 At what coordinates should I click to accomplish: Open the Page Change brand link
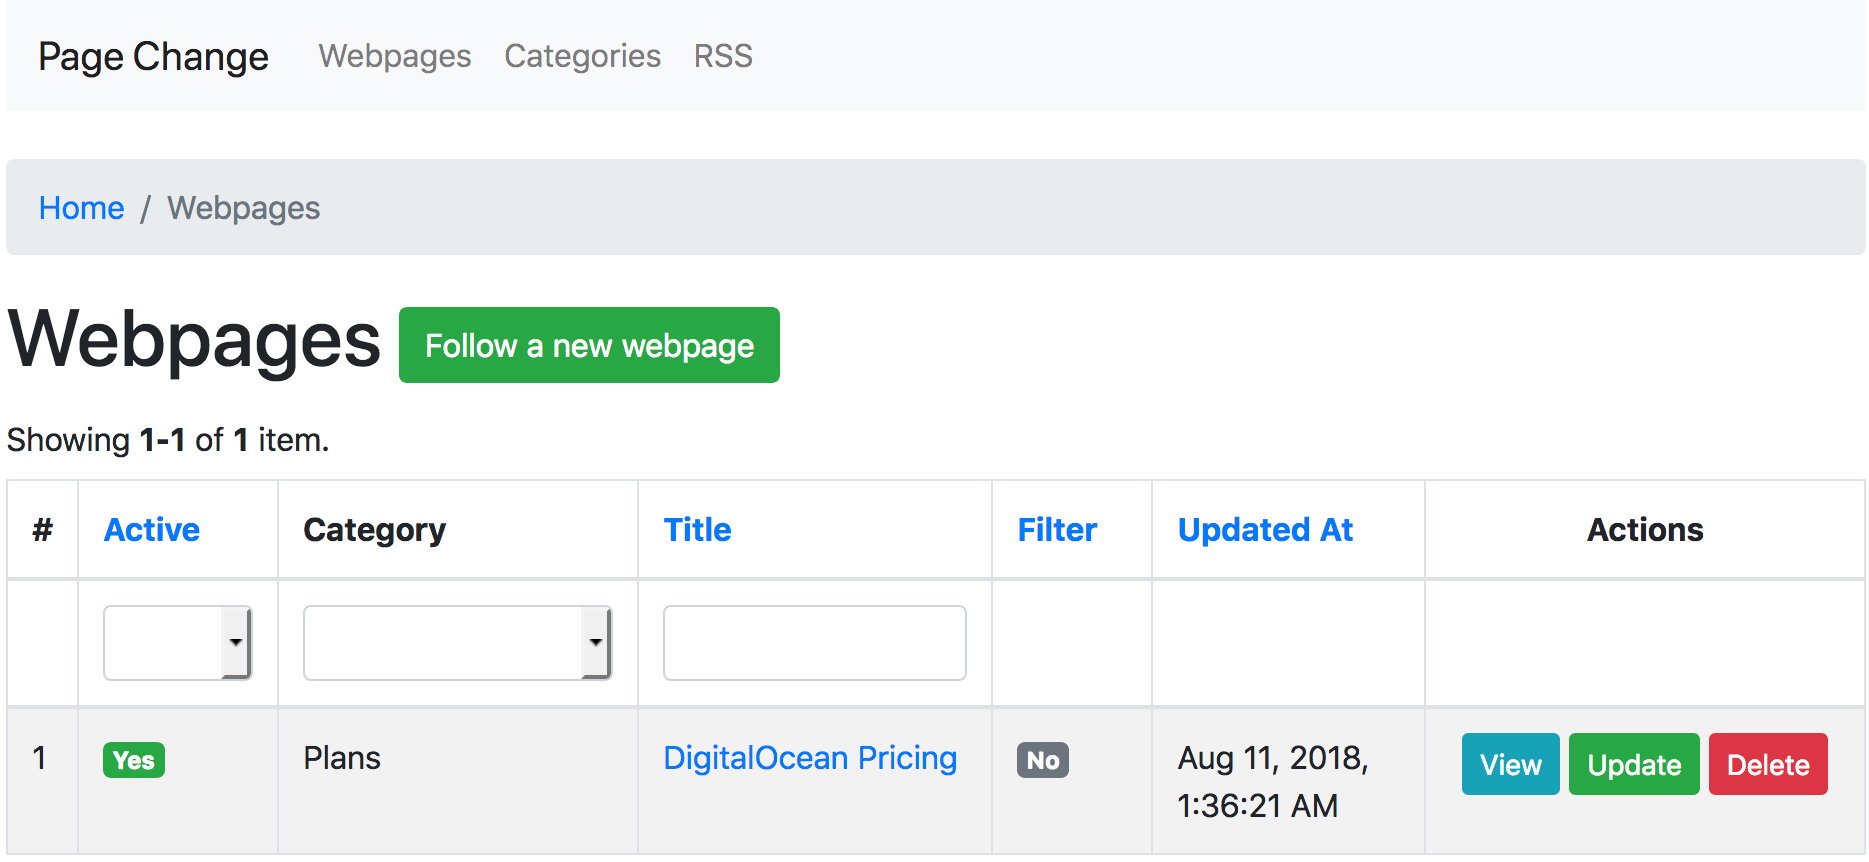[153, 57]
